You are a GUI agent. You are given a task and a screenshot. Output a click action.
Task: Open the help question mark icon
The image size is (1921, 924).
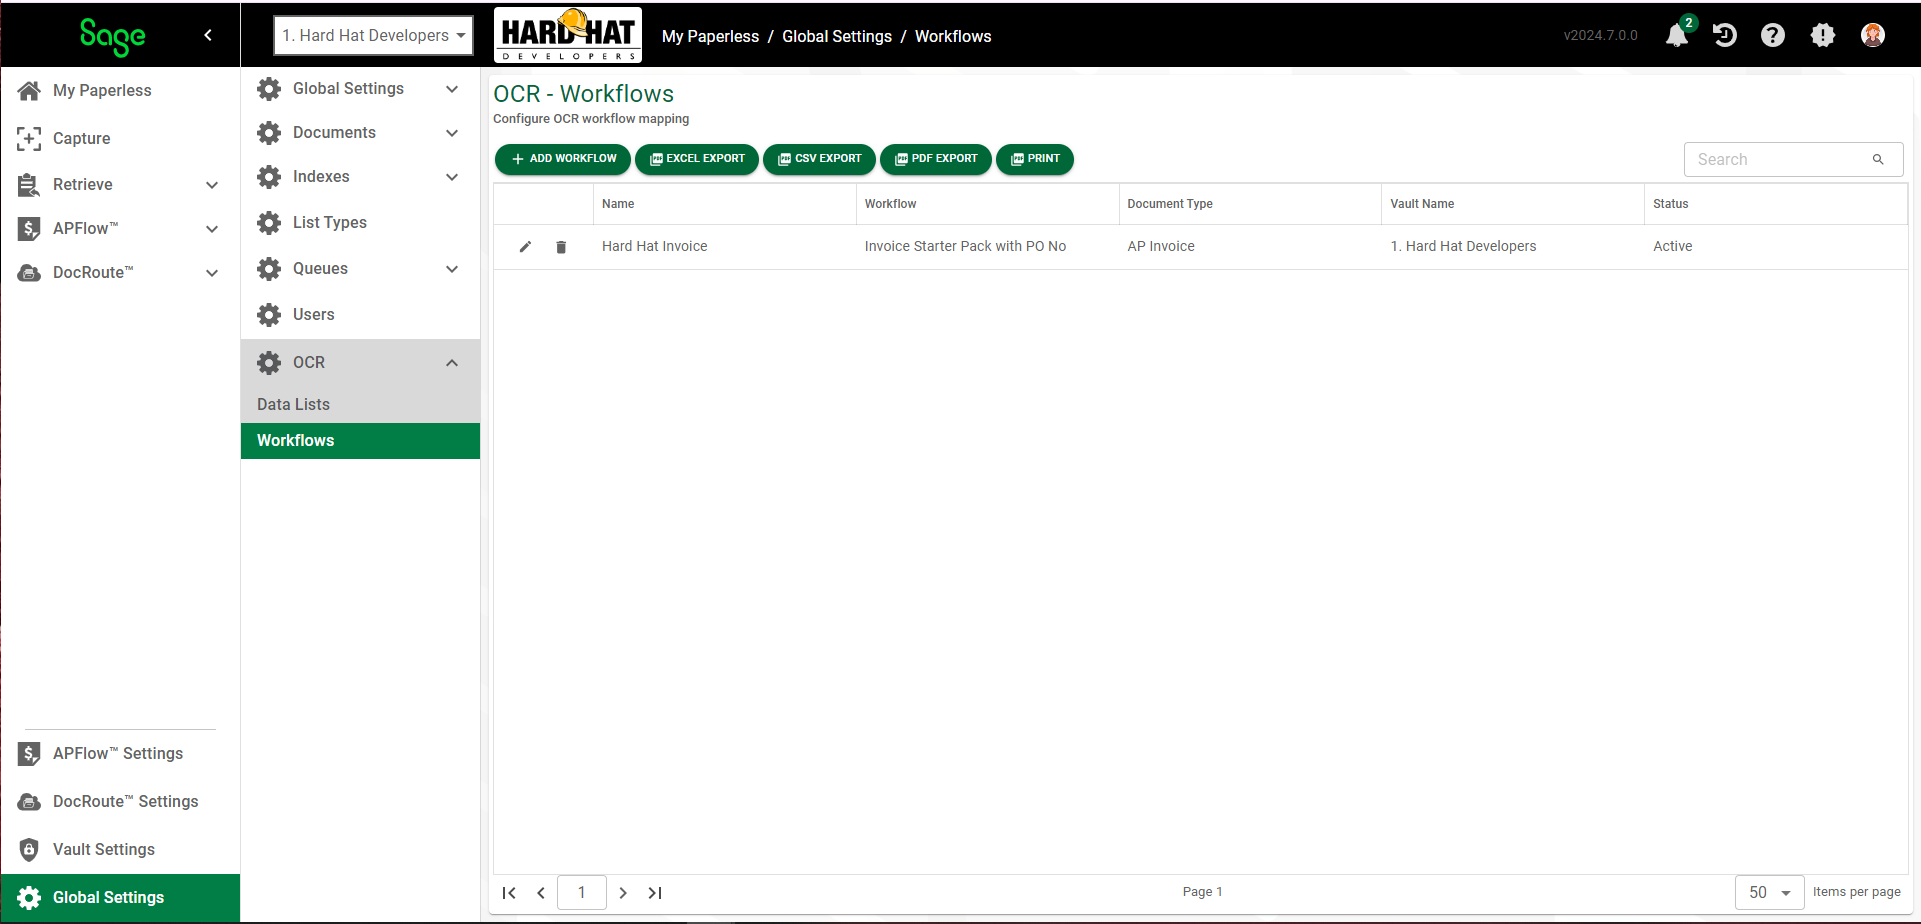(1773, 35)
